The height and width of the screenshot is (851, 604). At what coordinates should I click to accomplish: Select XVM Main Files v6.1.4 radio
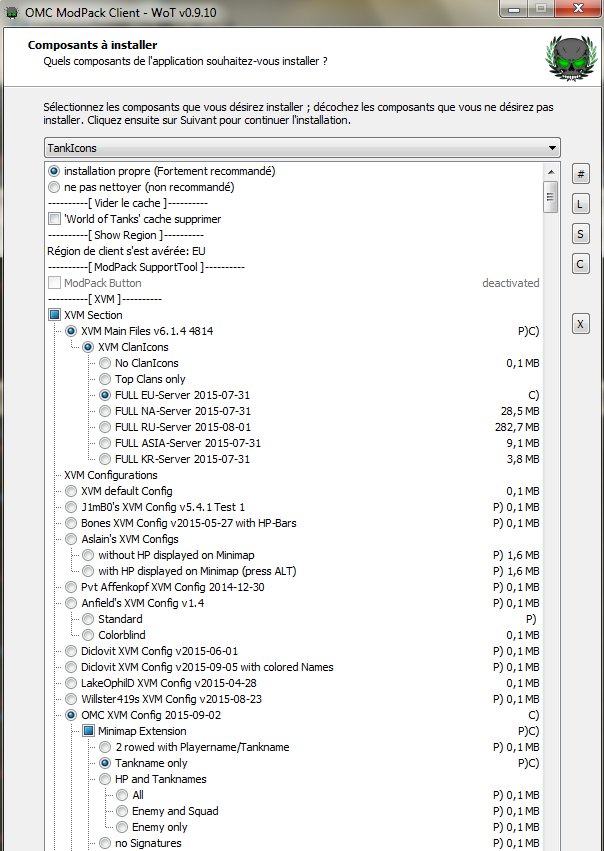click(x=71, y=331)
